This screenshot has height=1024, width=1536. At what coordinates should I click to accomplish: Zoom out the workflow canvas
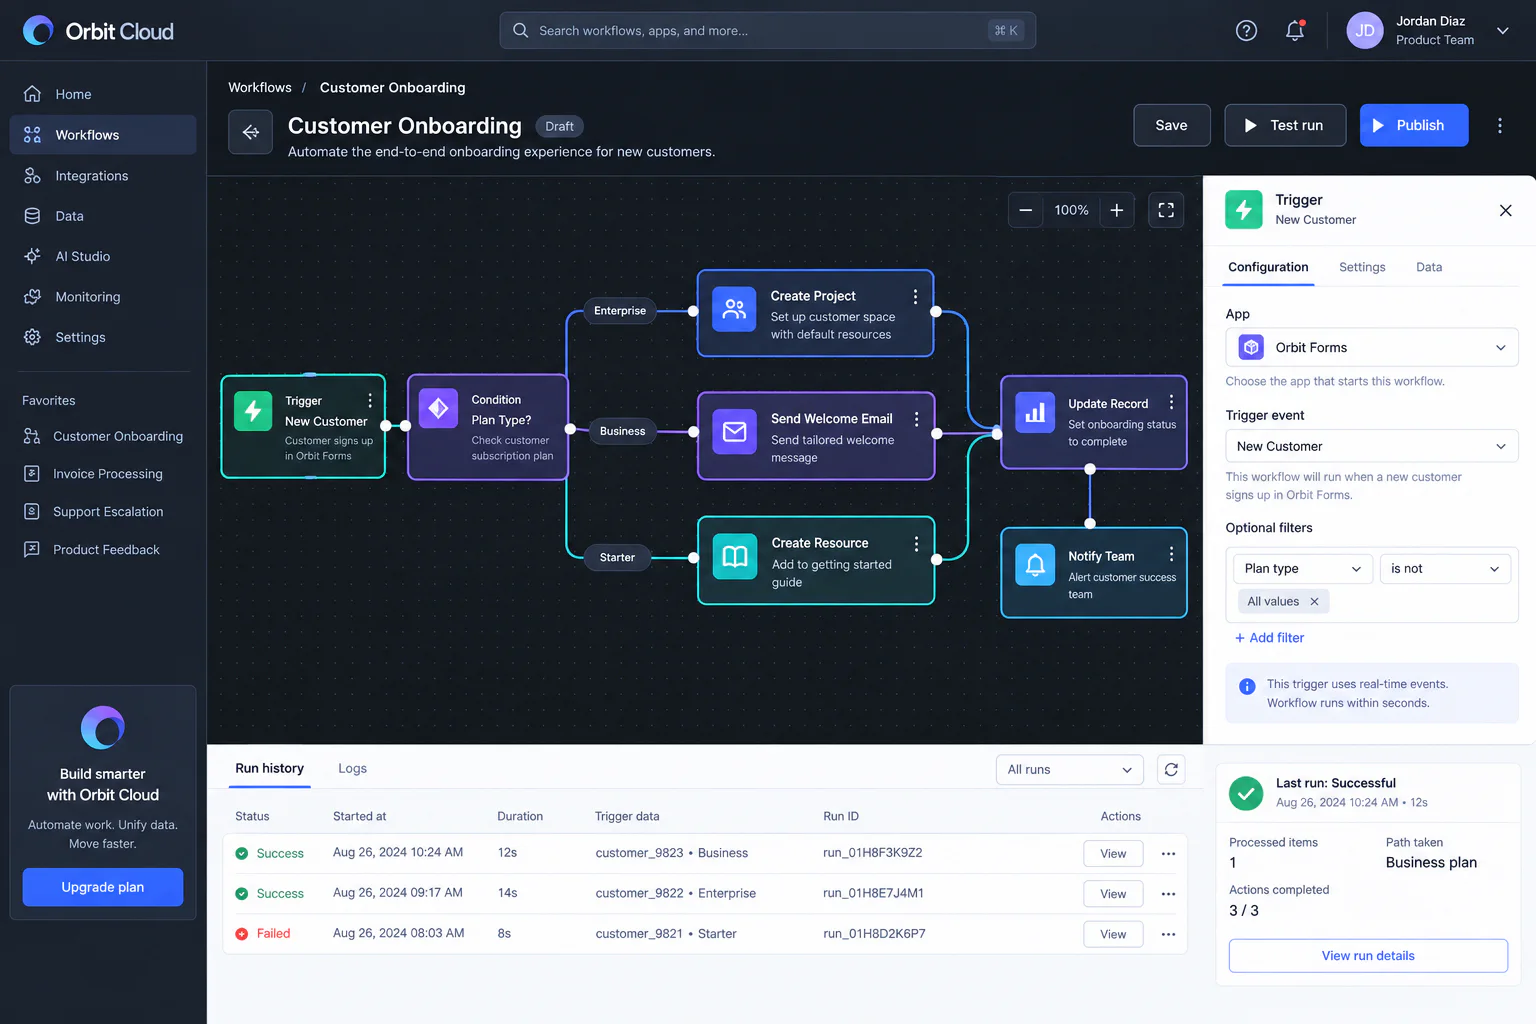click(1025, 210)
